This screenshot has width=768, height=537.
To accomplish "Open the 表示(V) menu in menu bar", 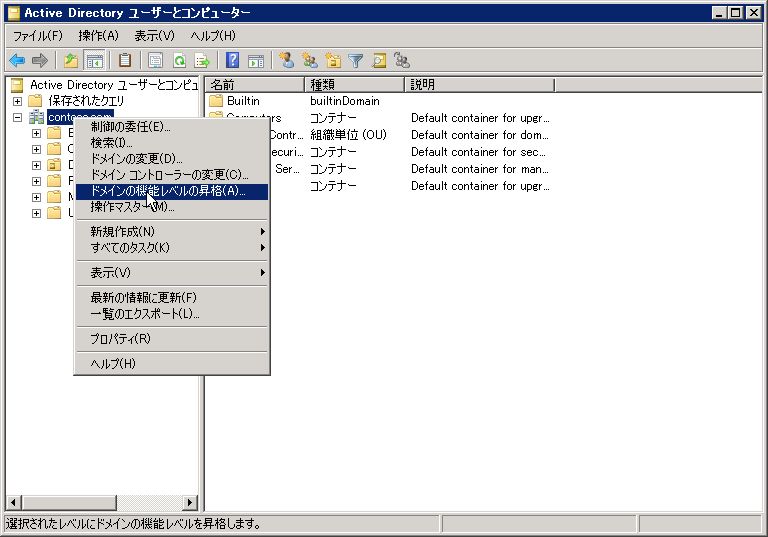I will (x=154, y=36).
